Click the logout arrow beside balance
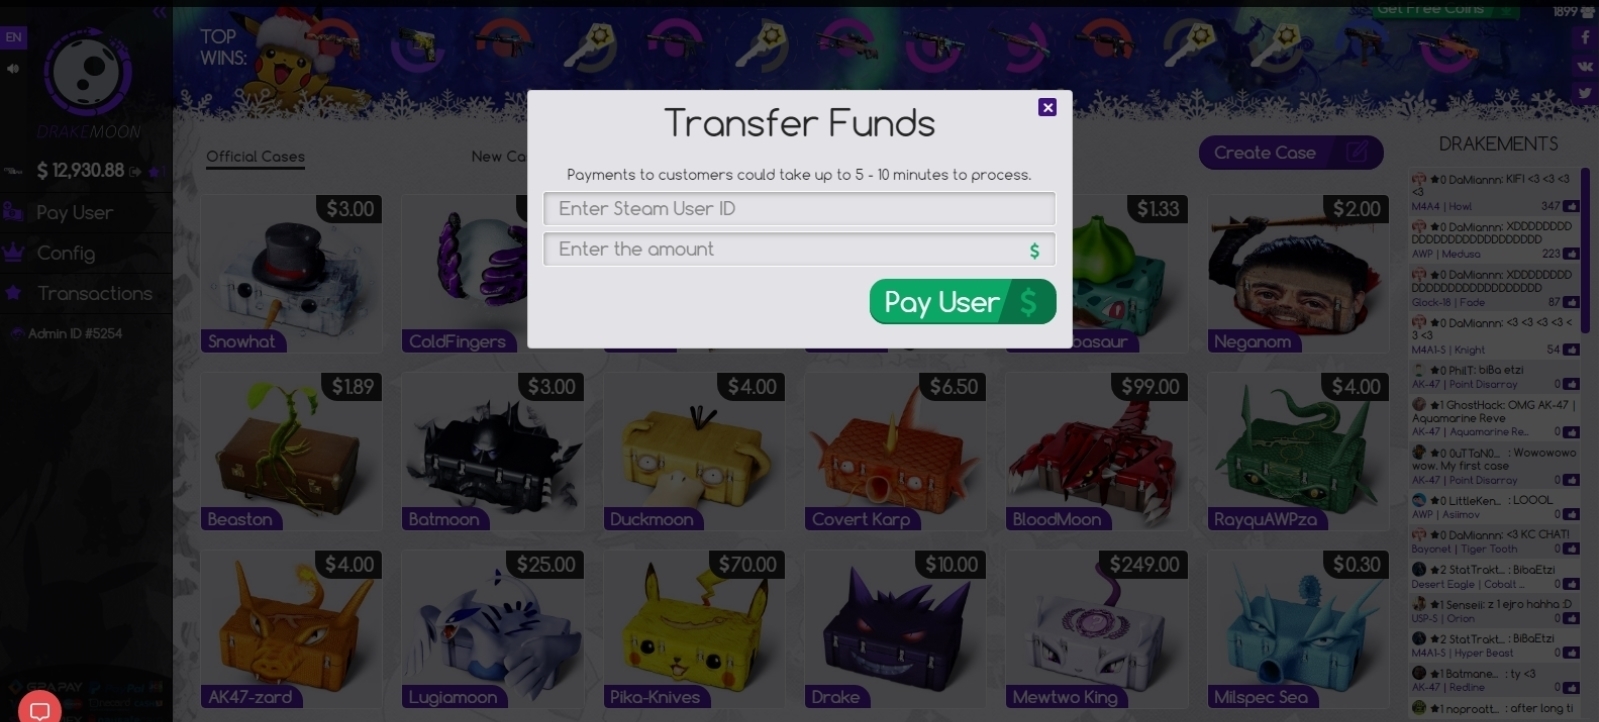1599x722 pixels. coord(135,172)
